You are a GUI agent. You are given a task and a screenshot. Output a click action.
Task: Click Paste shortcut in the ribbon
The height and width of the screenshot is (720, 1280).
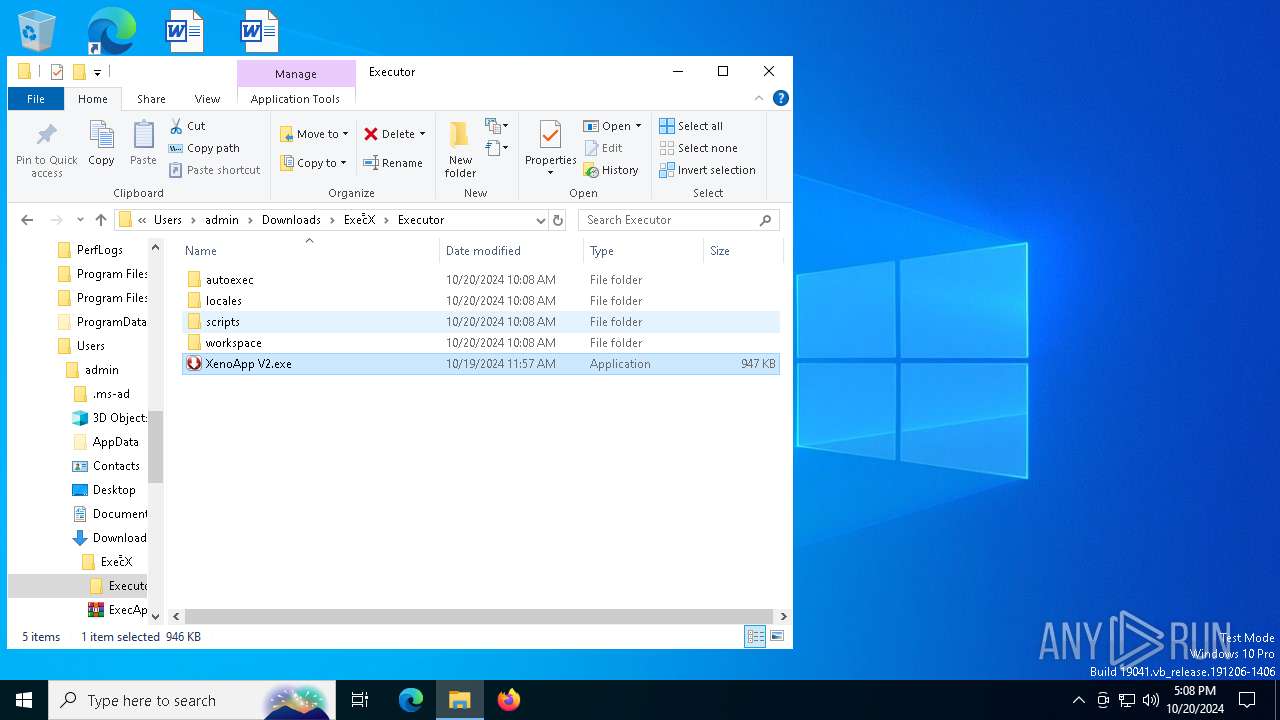pos(215,170)
